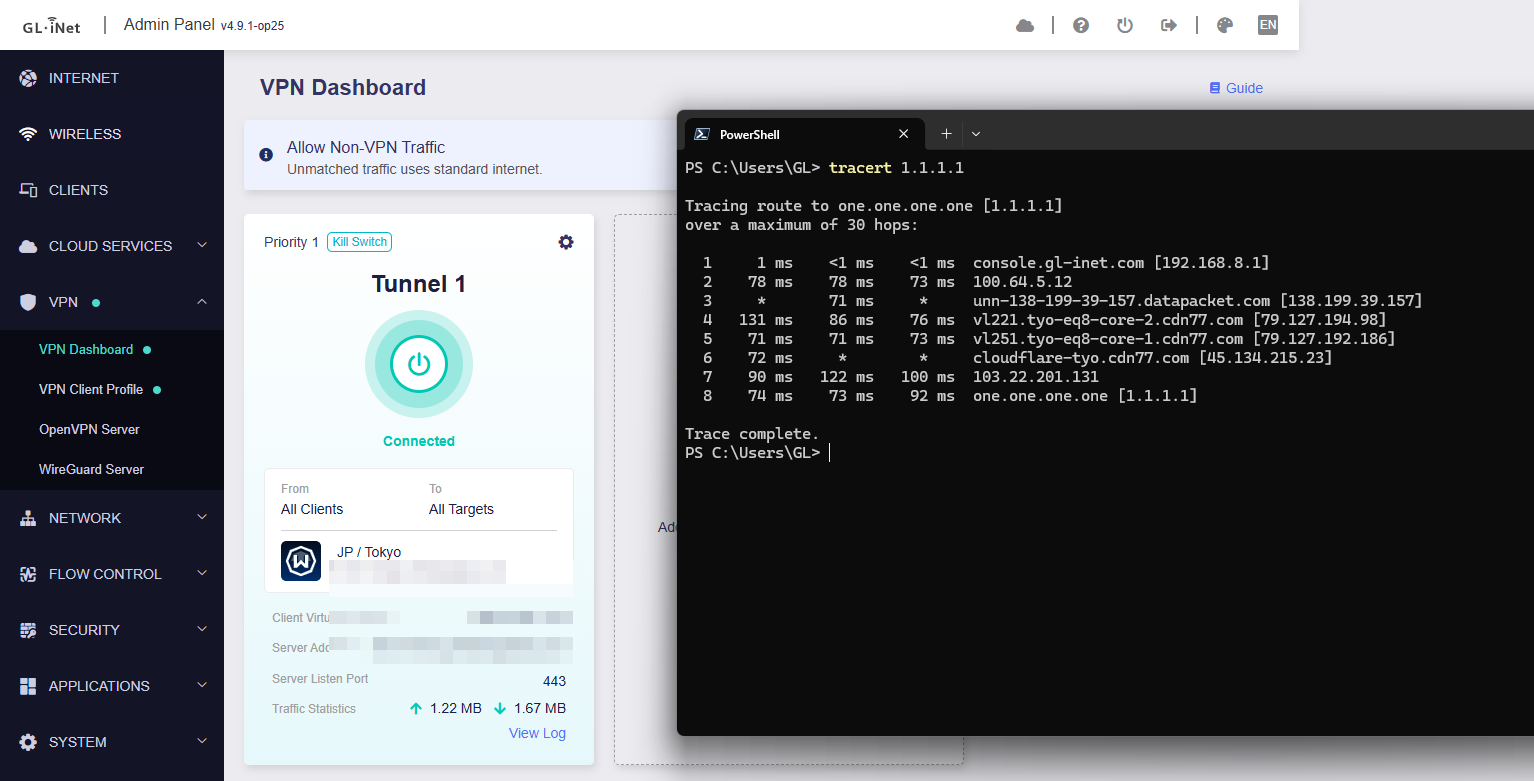Click JP / Tokyo server name
The height and width of the screenshot is (781, 1534).
(369, 552)
